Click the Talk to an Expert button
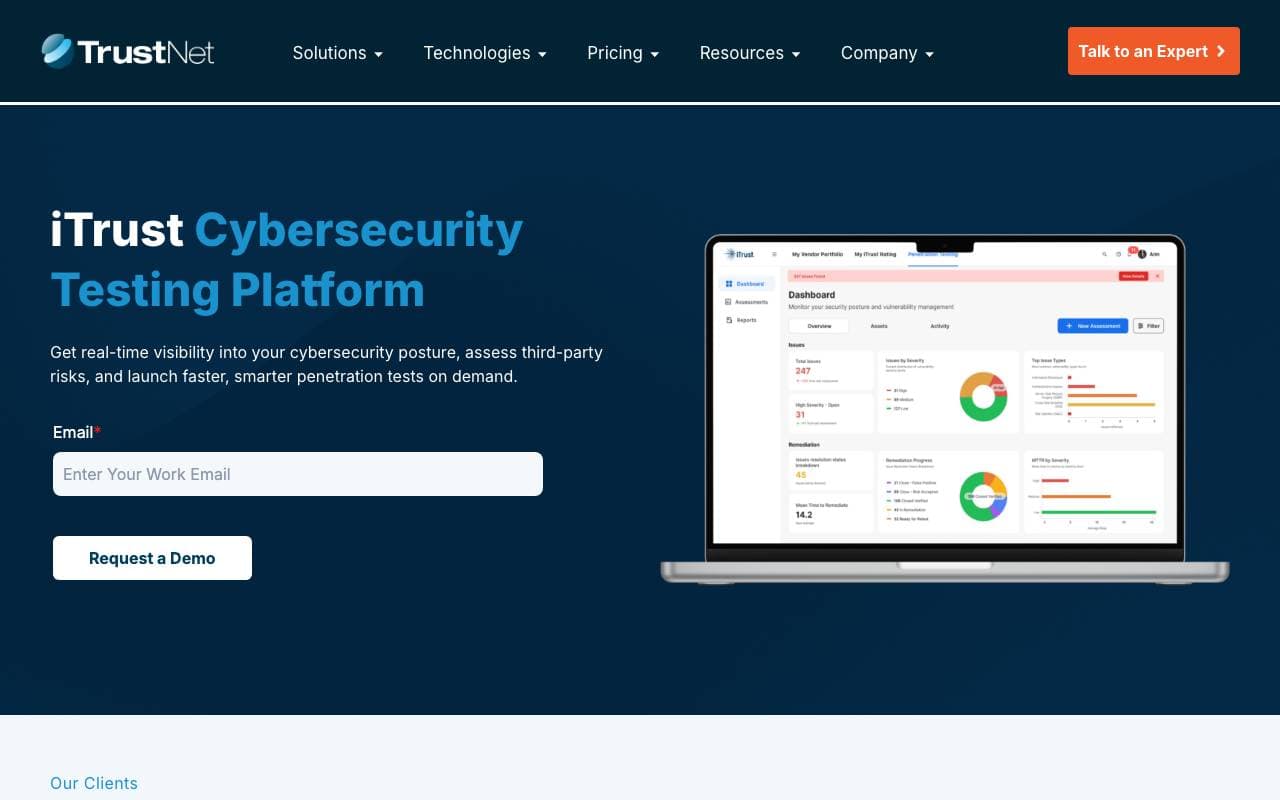 [x=1154, y=51]
